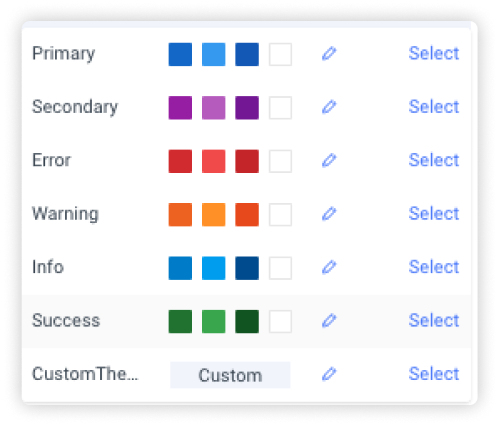Click Select on the Success row
The image size is (497, 425).
point(434,320)
